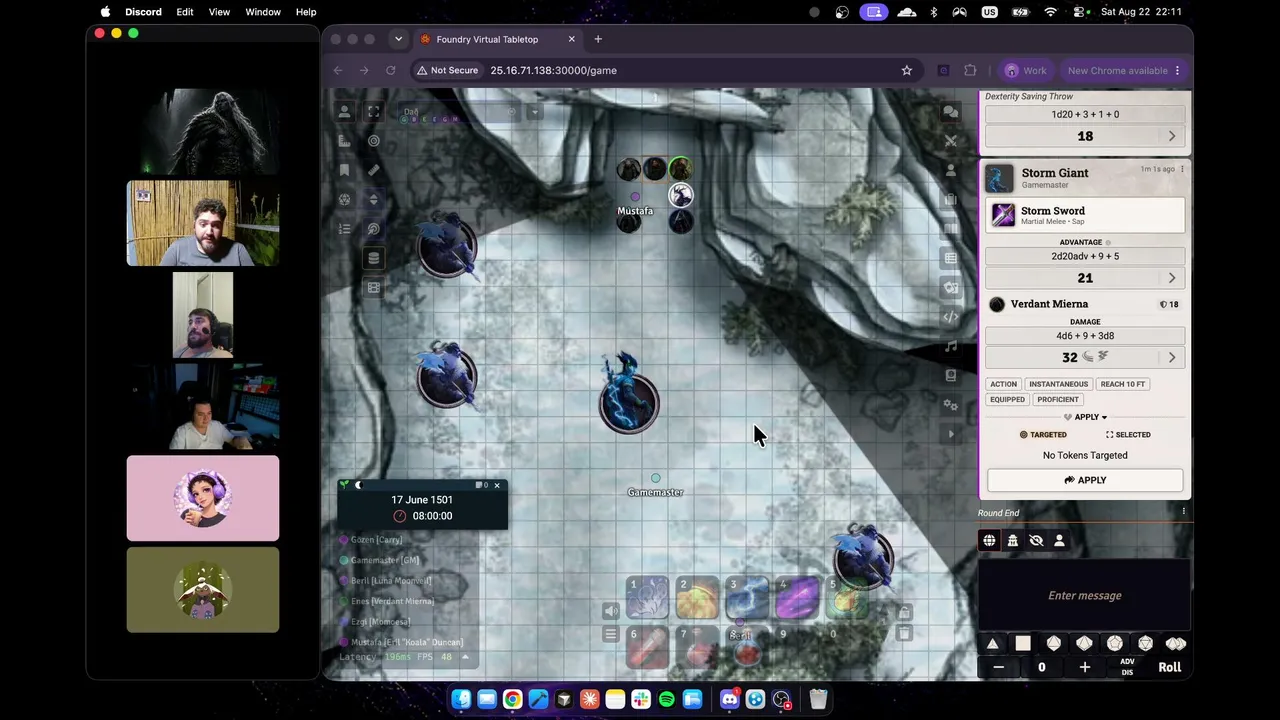
Task: Expand the player list arrow beside FPS
Action: pyautogui.click(x=465, y=657)
